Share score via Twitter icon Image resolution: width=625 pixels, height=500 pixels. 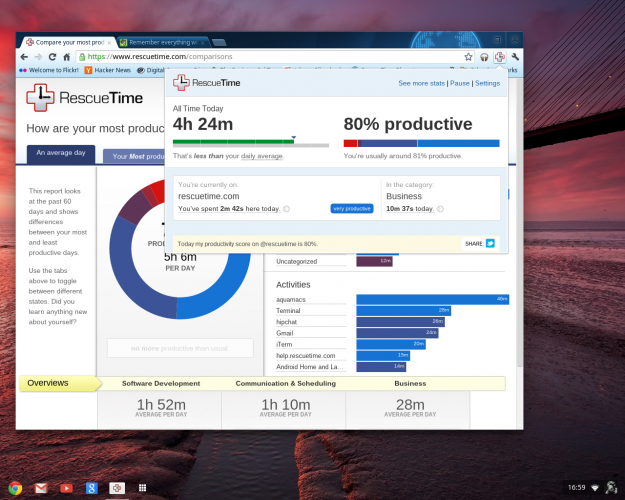pos(490,243)
